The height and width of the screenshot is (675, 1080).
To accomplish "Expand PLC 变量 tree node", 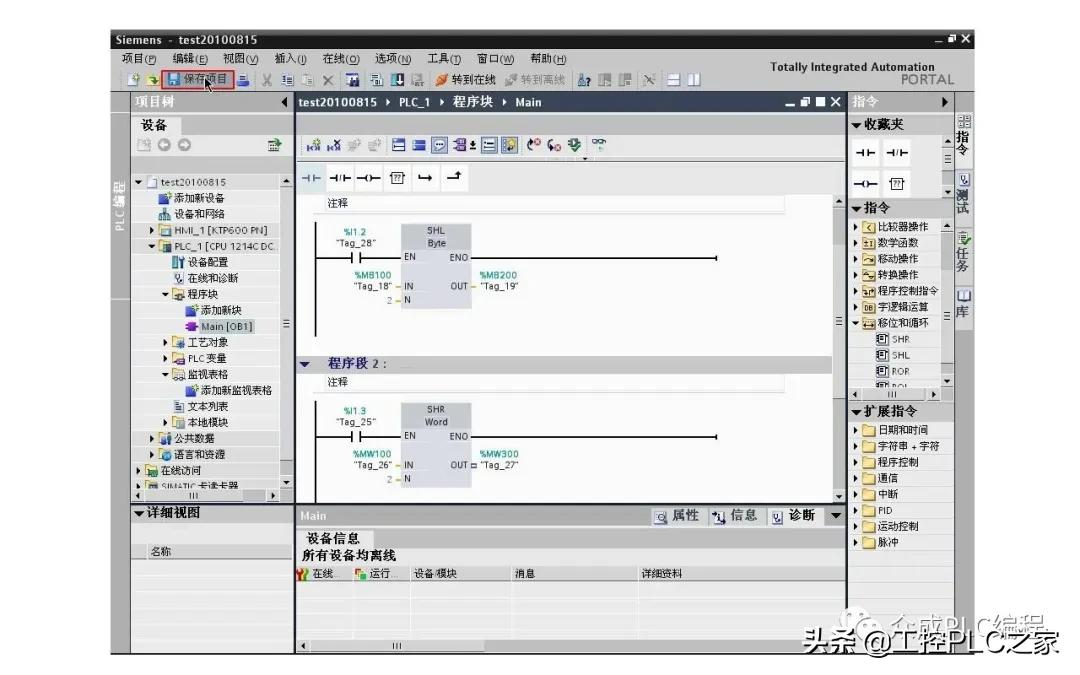I will (165, 358).
